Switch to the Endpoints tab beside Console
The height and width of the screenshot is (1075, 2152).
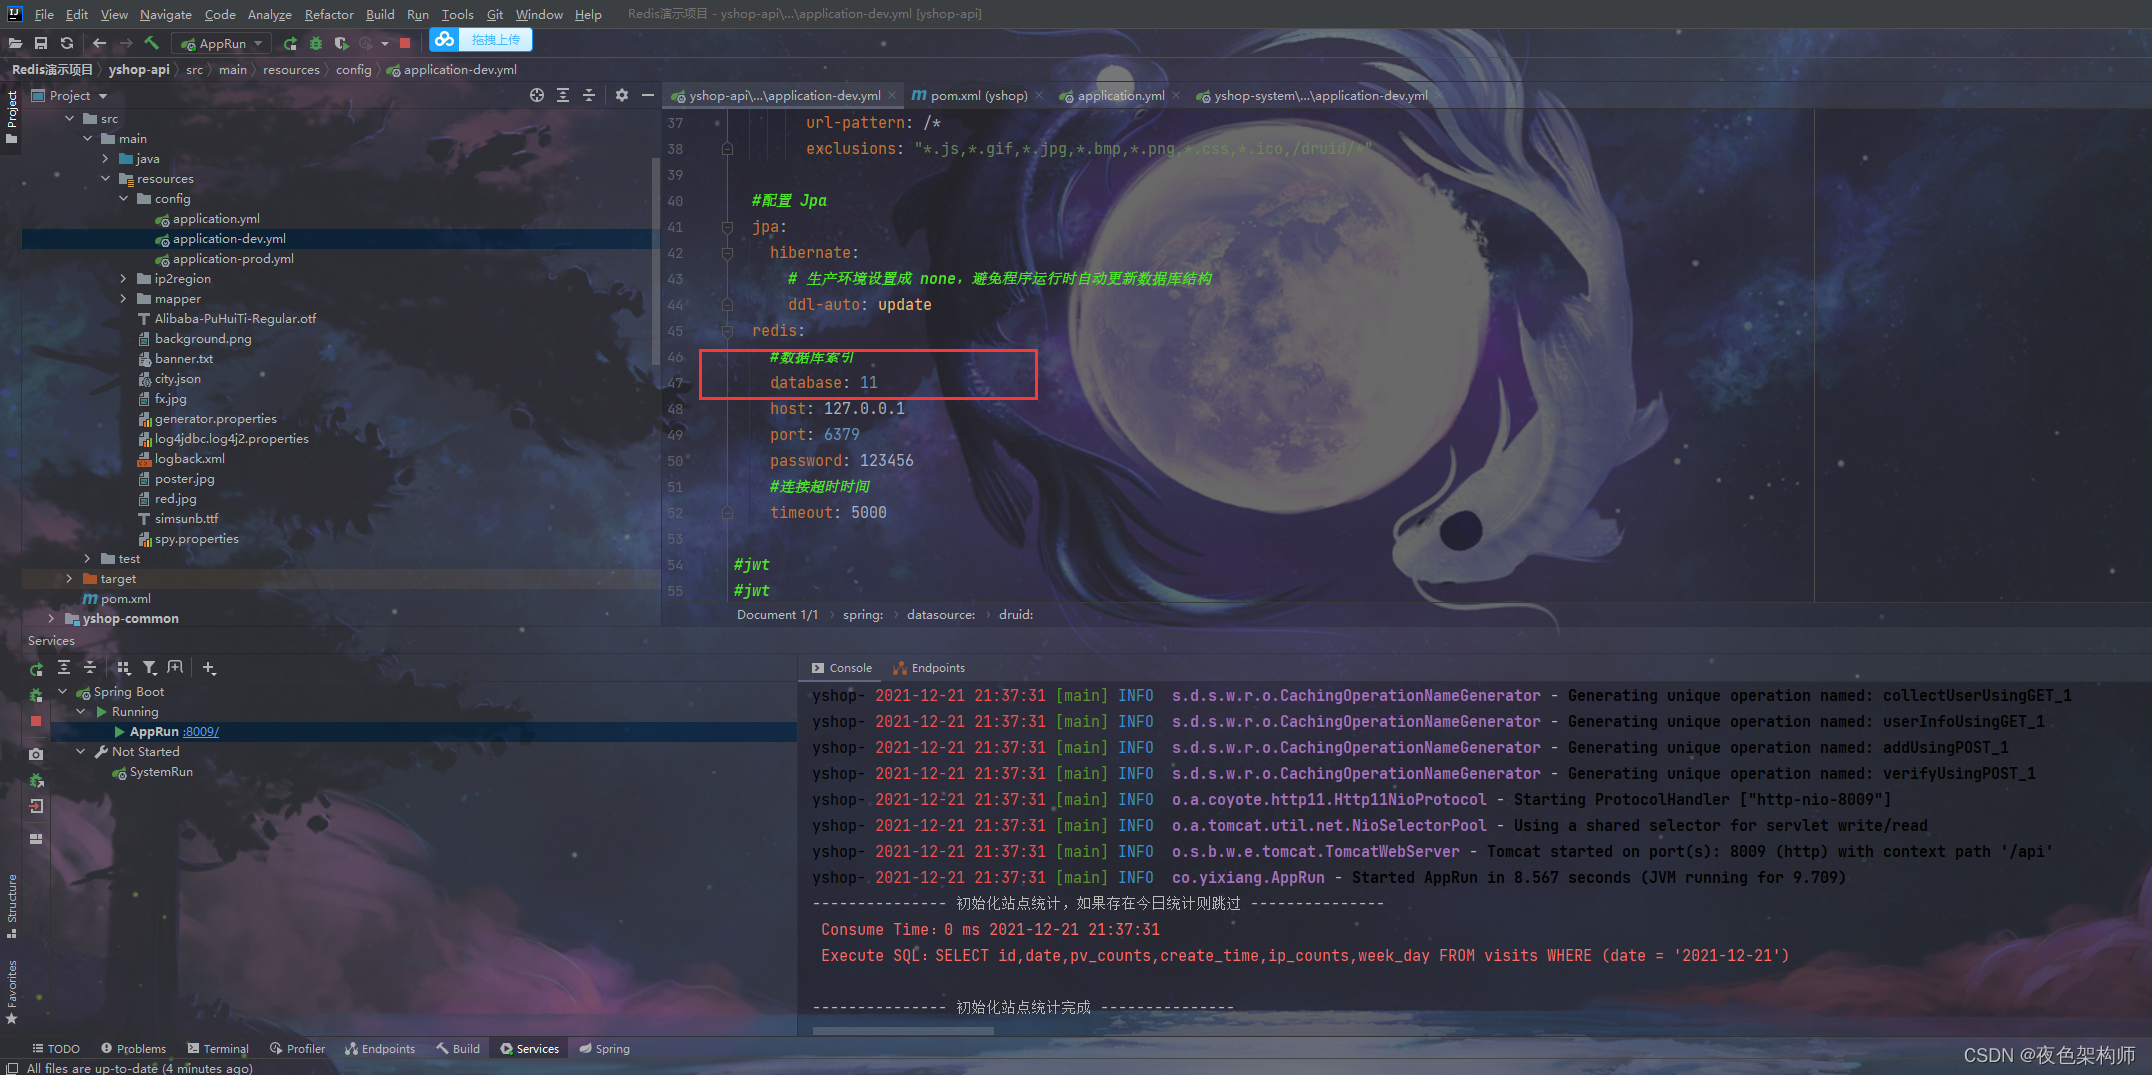click(x=929, y=668)
